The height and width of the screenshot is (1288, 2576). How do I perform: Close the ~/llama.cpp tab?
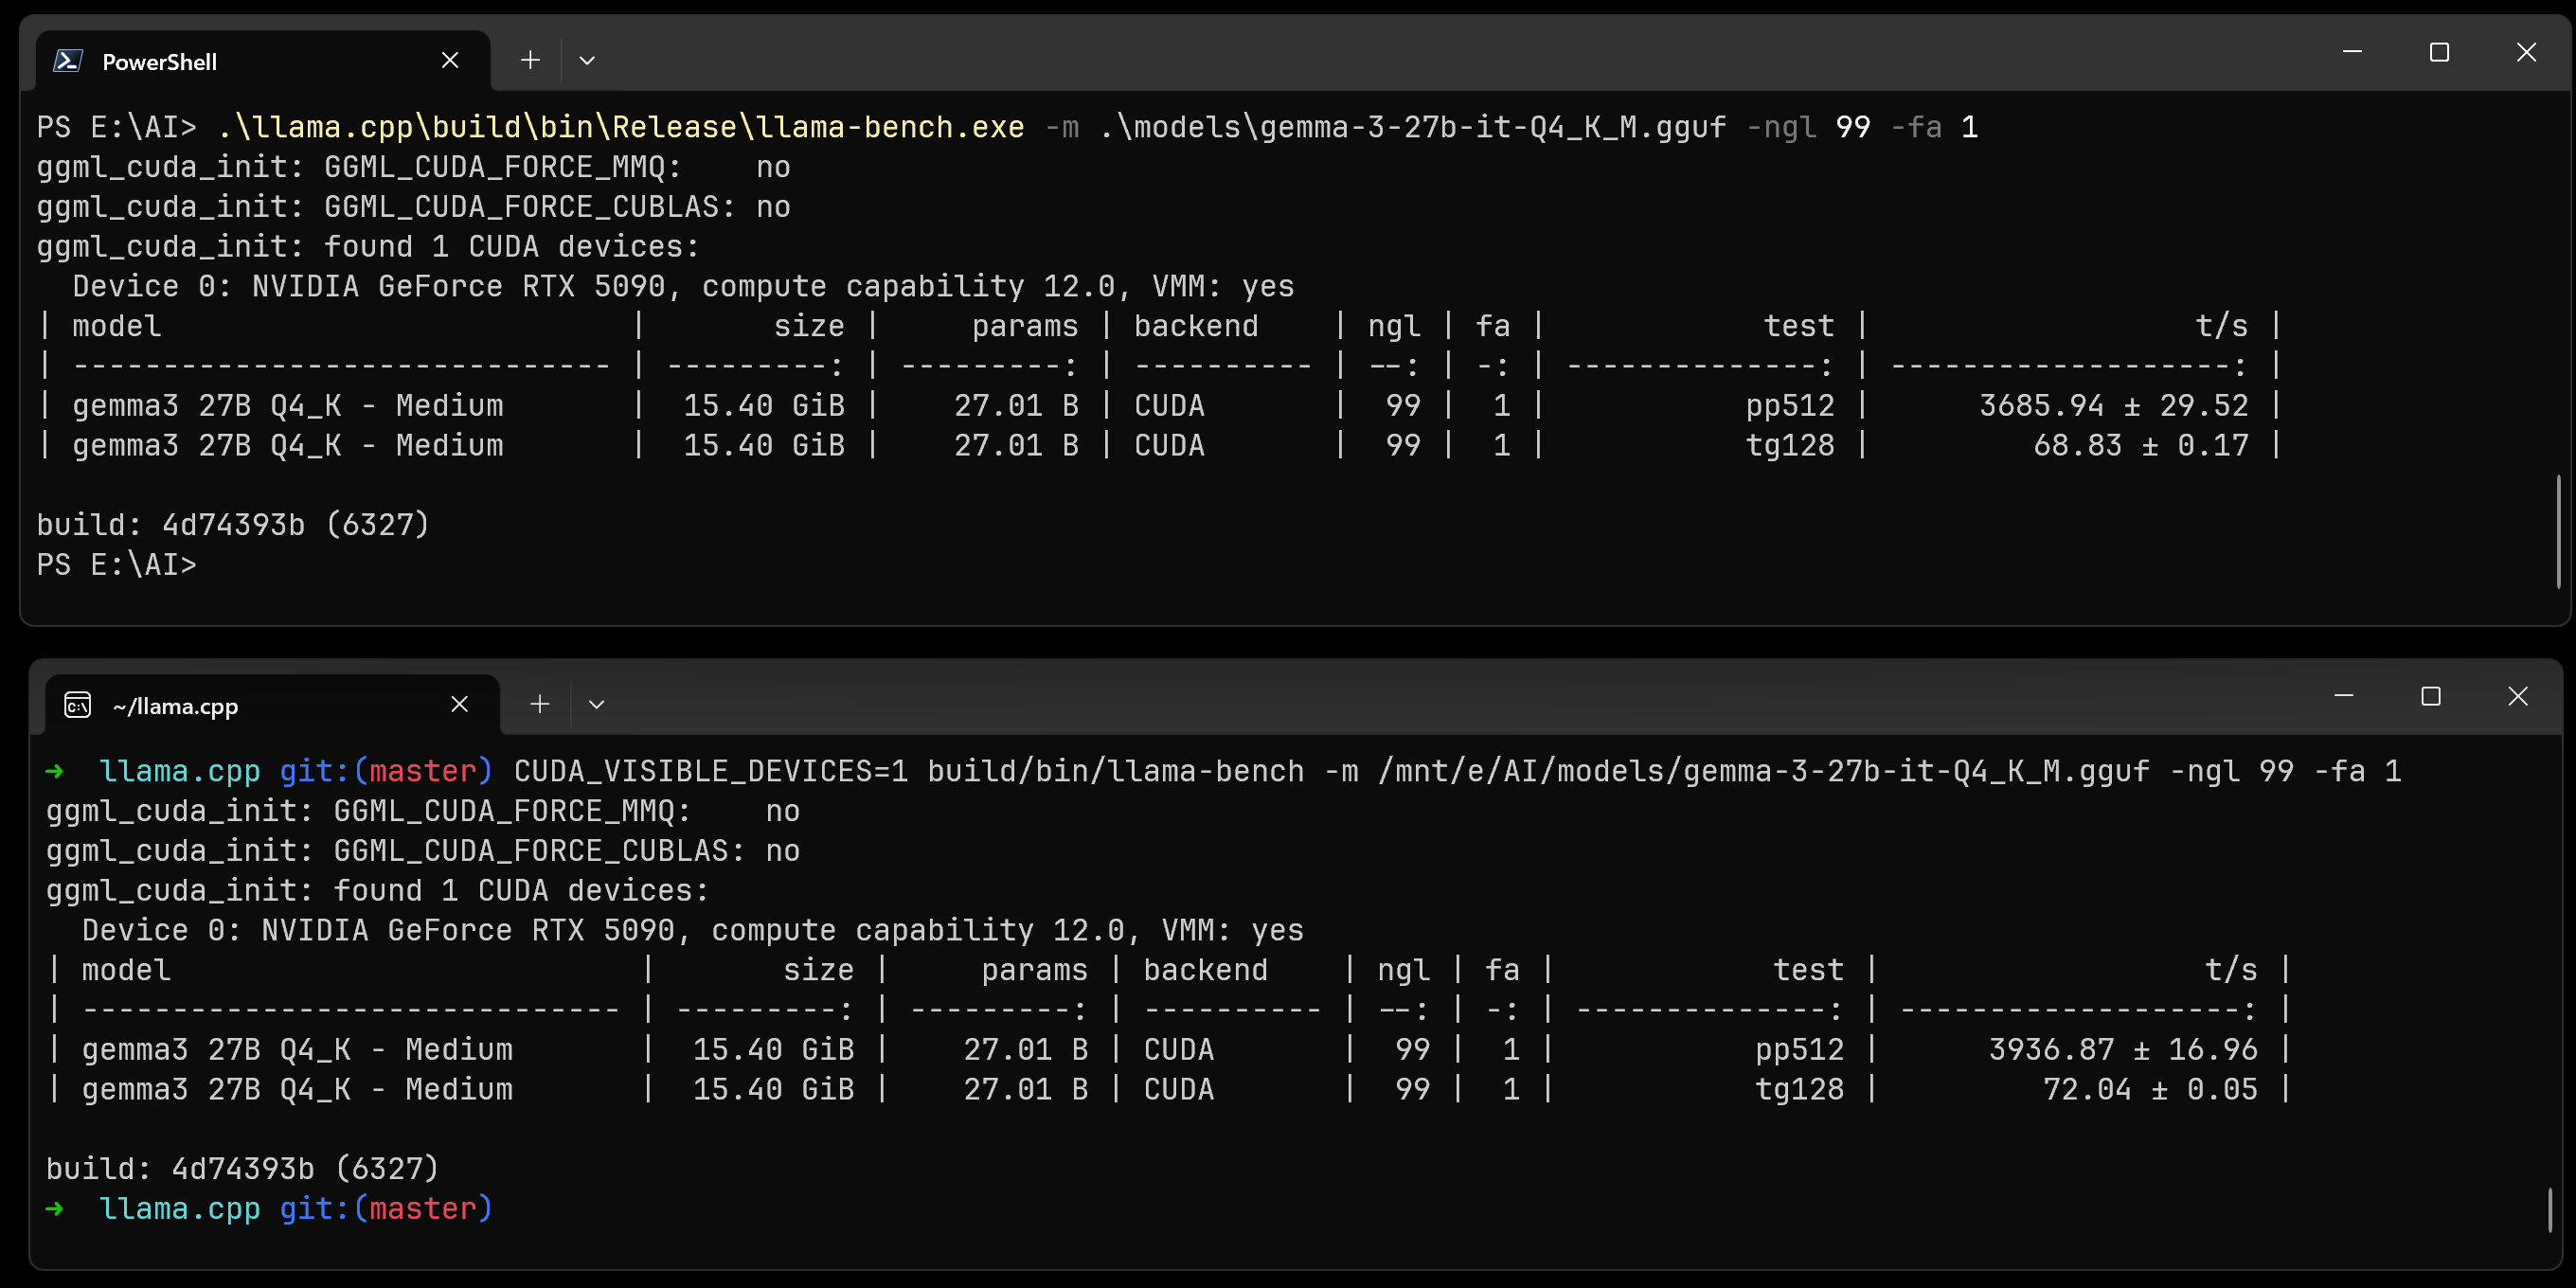tap(459, 705)
